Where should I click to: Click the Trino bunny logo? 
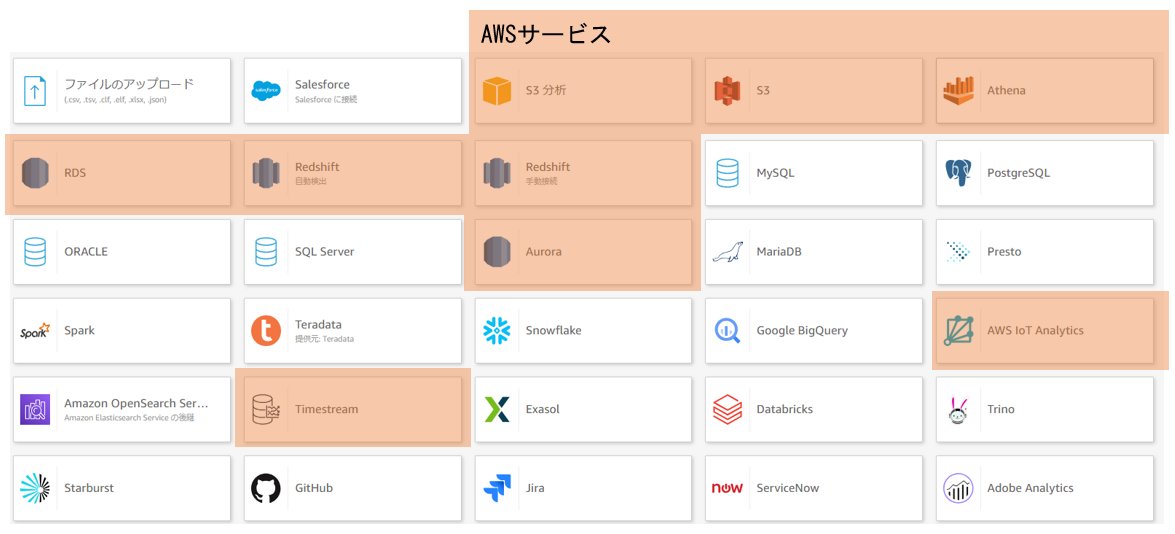click(958, 409)
